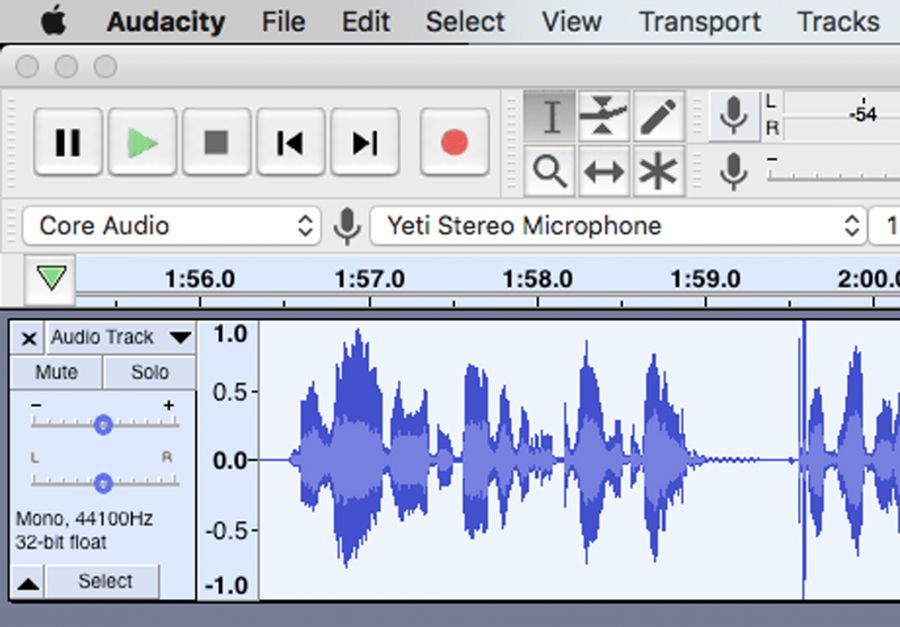Skip to end of track
This screenshot has height=627, width=900.
pyautogui.click(x=364, y=143)
